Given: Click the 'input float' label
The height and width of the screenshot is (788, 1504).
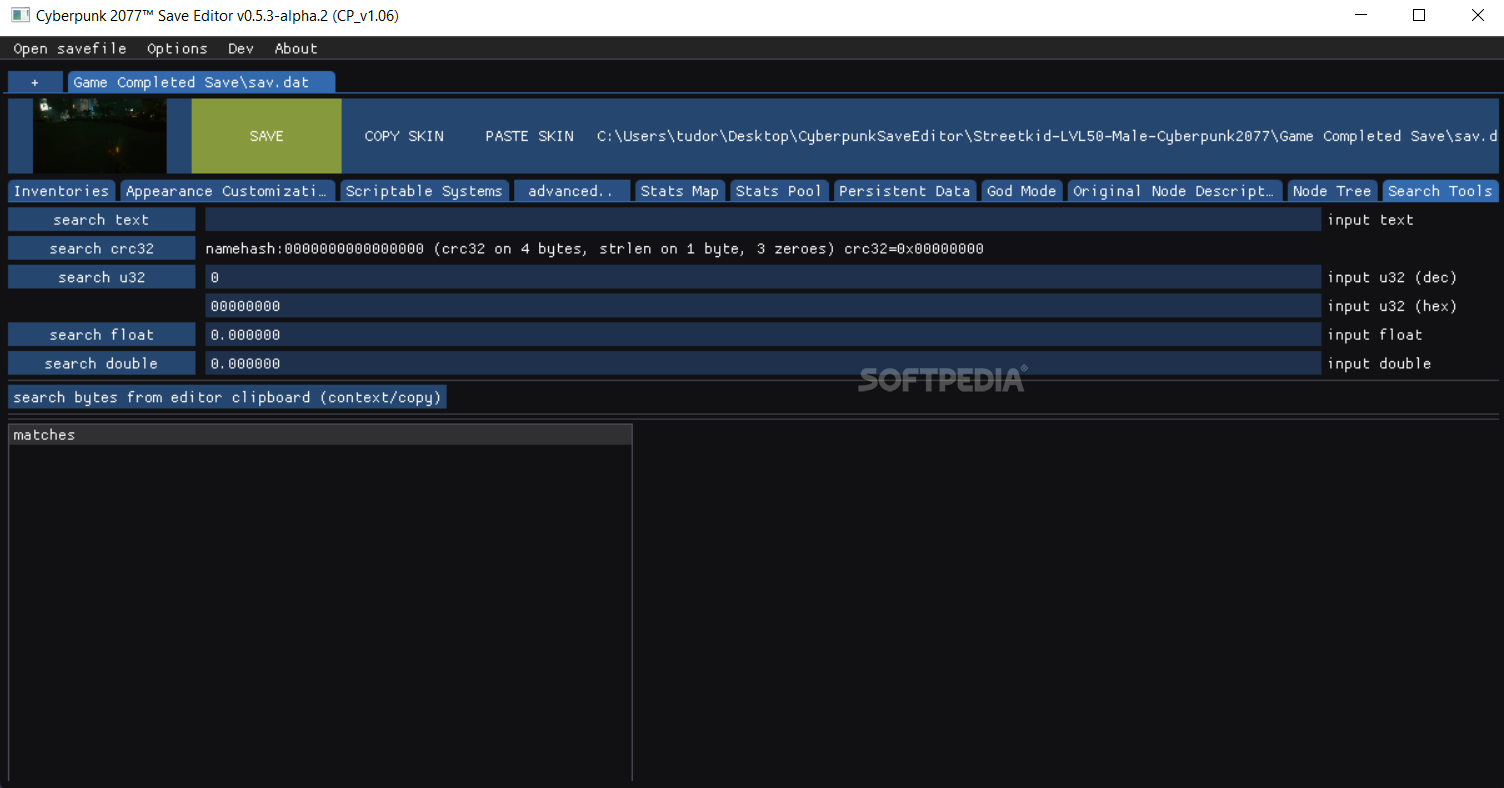Looking at the screenshot, I should 1374,335.
